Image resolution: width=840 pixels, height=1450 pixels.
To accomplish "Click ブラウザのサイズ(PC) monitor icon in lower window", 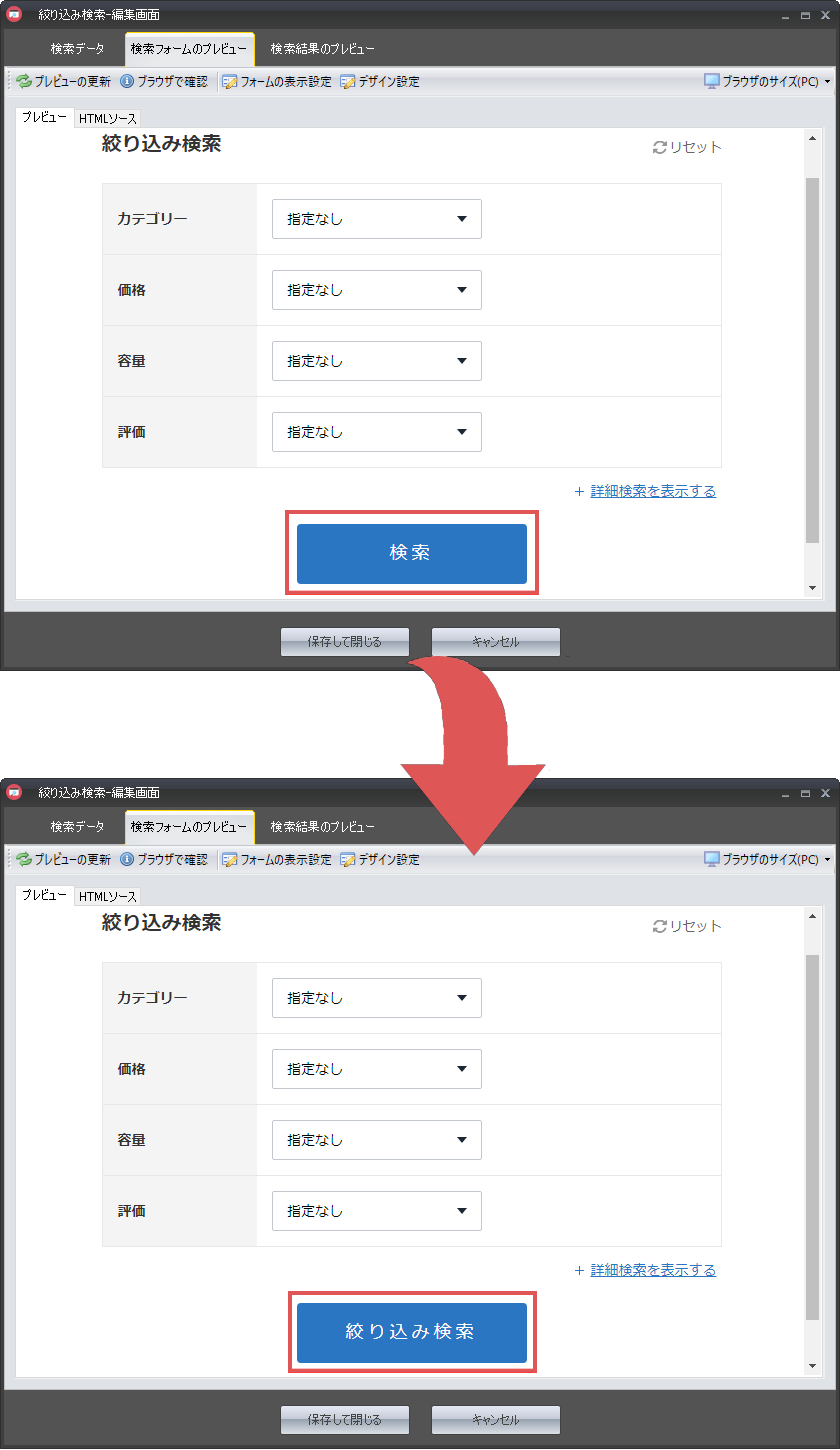I will (x=712, y=859).
